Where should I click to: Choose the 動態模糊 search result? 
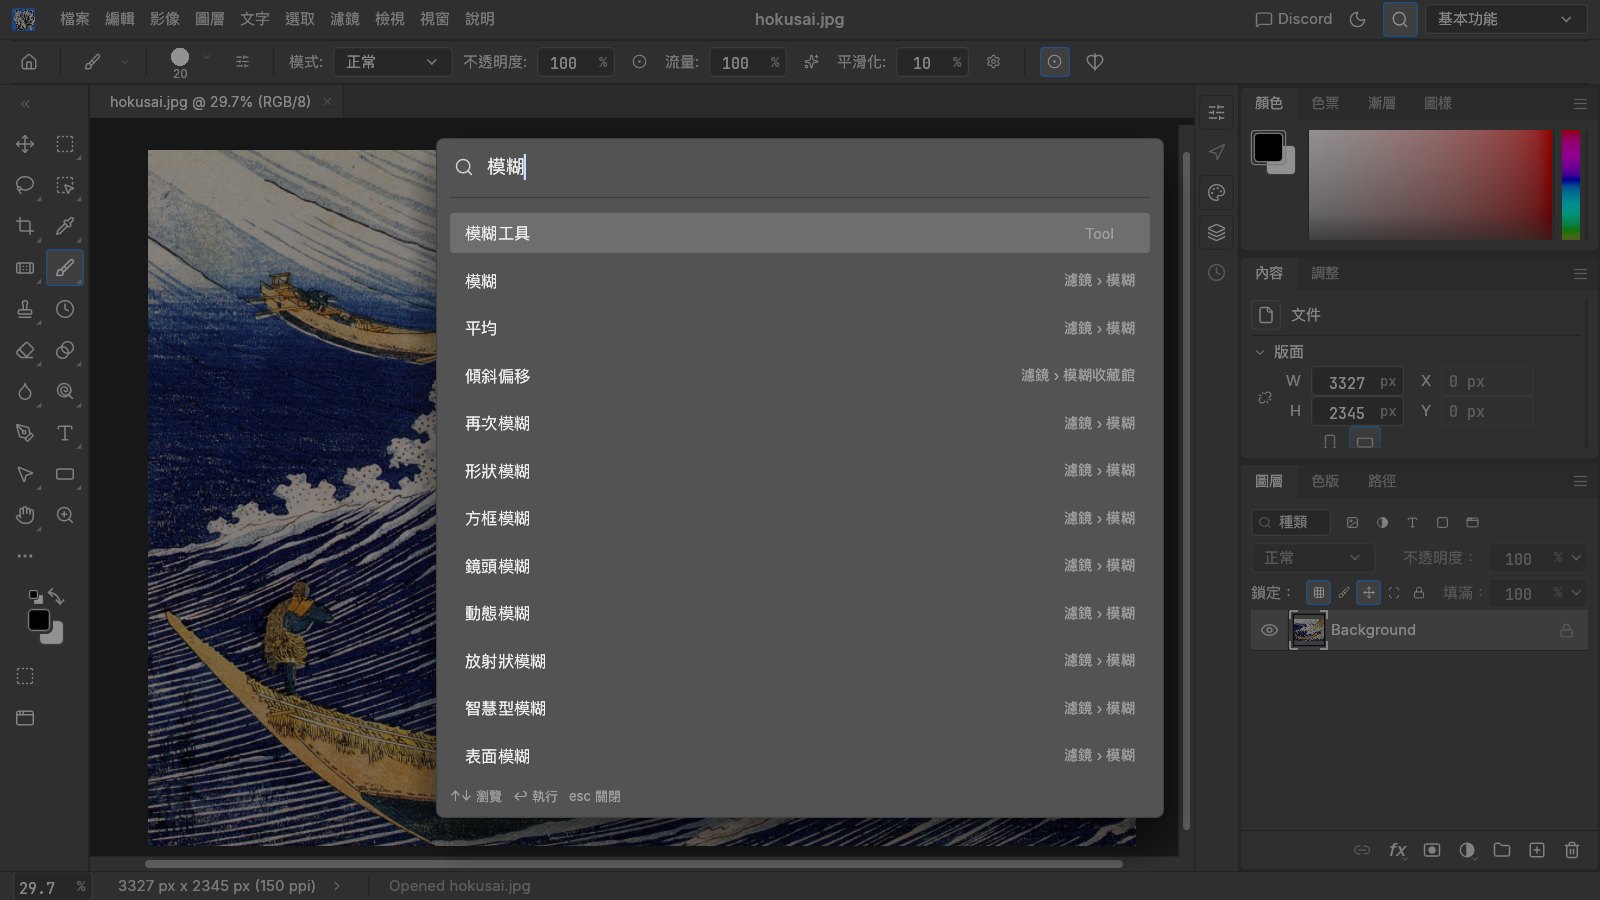pos(799,613)
